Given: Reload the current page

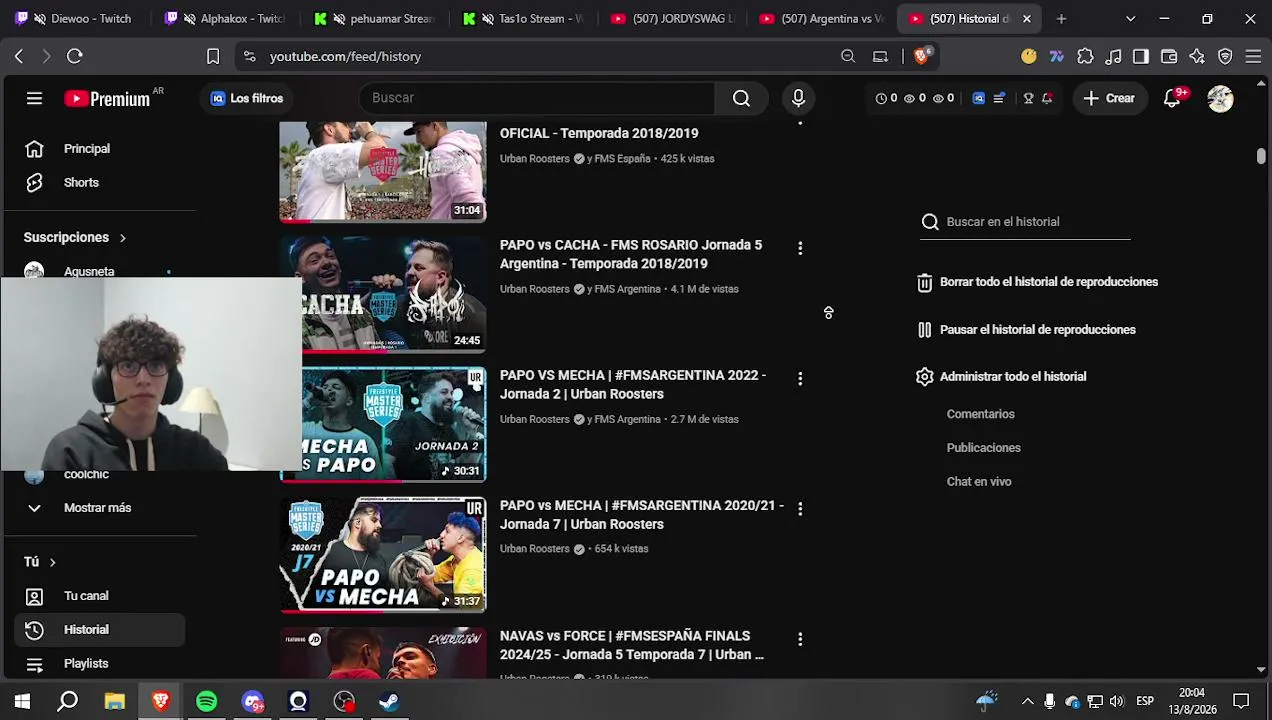Looking at the screenshot, I should coord(74,56).
